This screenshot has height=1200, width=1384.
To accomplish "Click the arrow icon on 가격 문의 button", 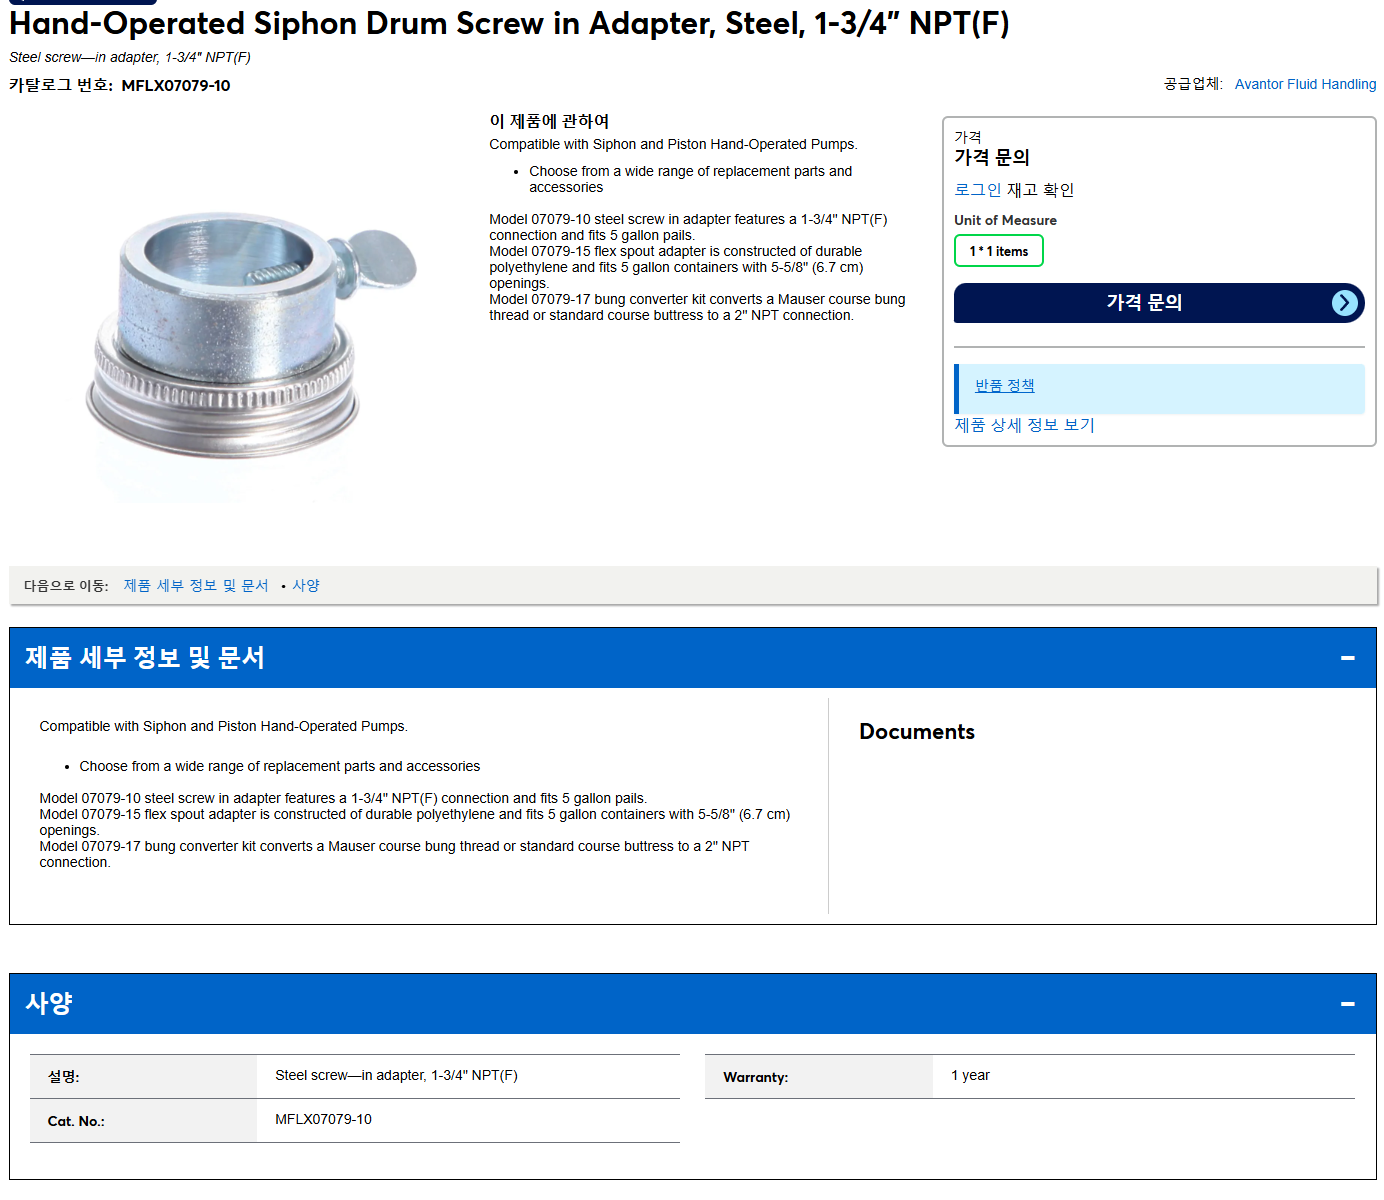I will coord(1345,303).
